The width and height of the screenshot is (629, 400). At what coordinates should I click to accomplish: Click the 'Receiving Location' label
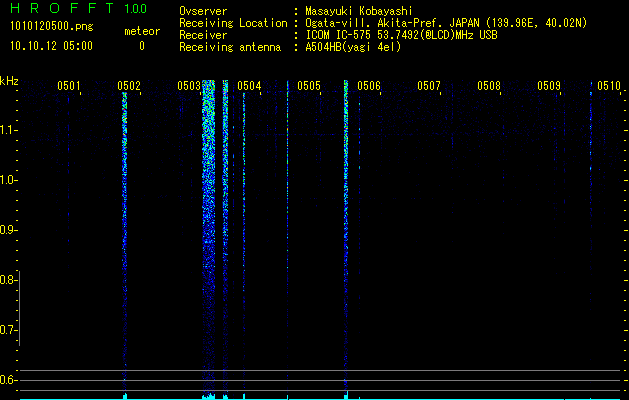pos(233,23)
